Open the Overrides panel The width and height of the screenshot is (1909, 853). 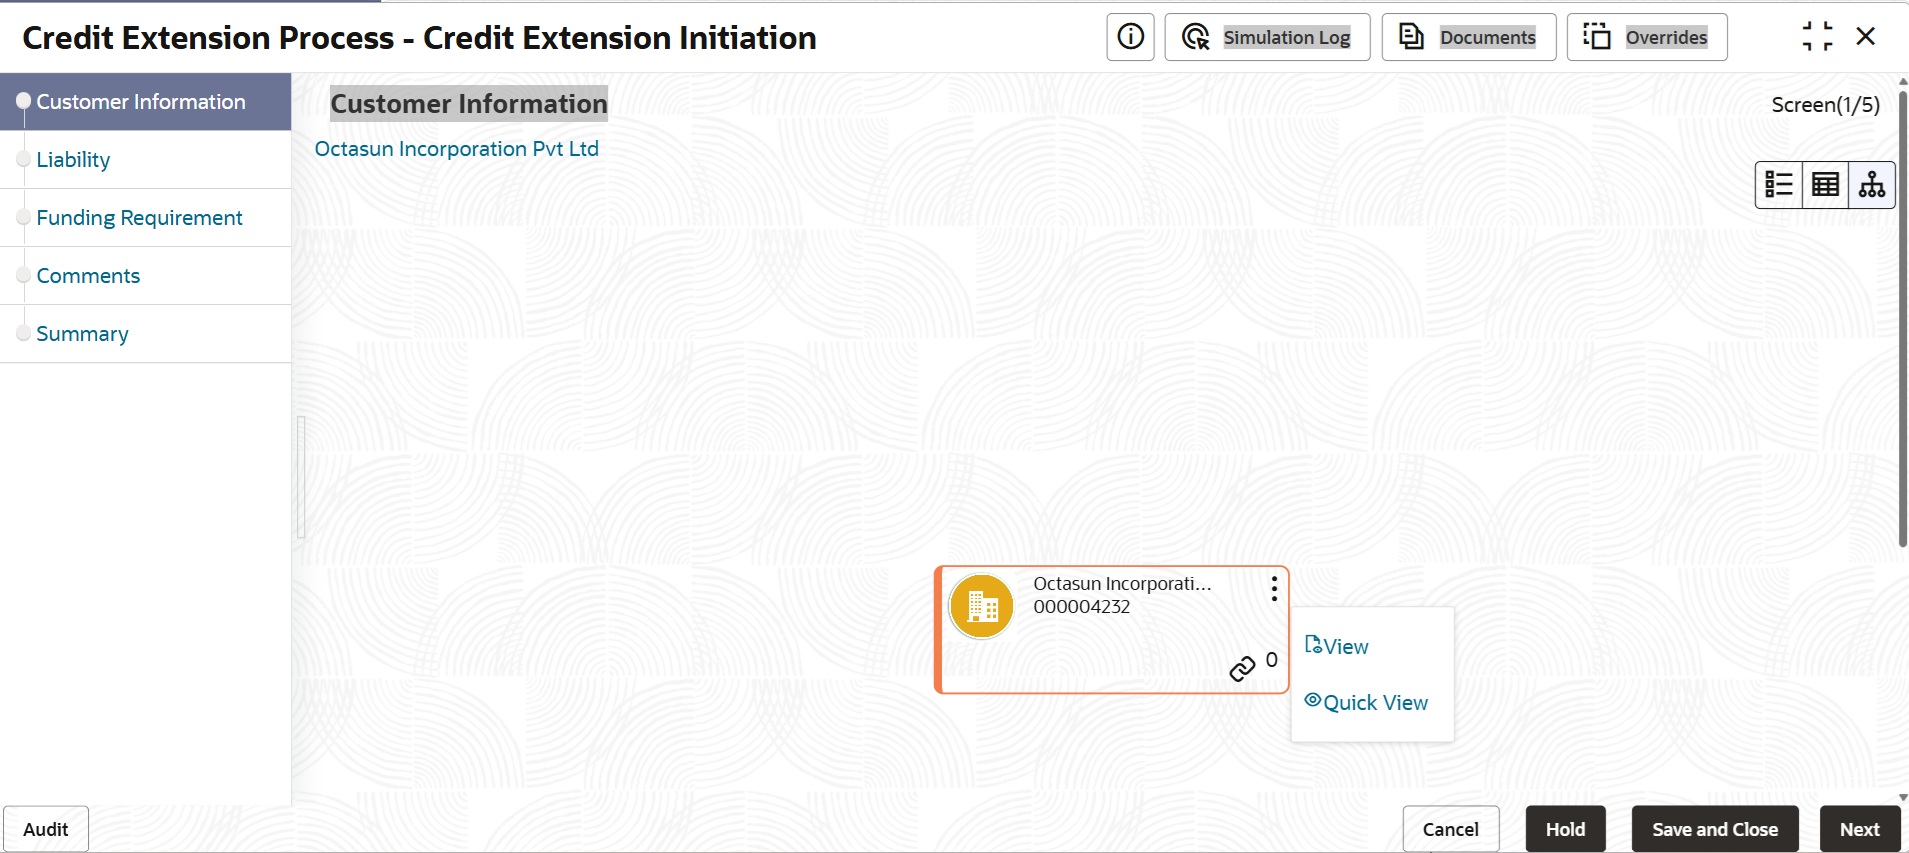coord(1646,37)
